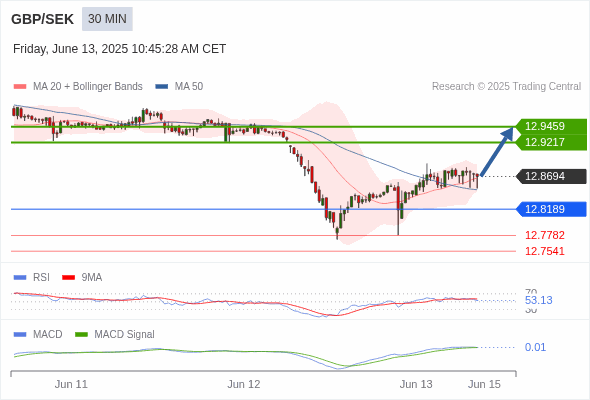Image resolution: width=590 pixels, height=400 pixels.
Task: Click the pink MA 20 + Bollinger Bands swatch
Action: [20, 87]
